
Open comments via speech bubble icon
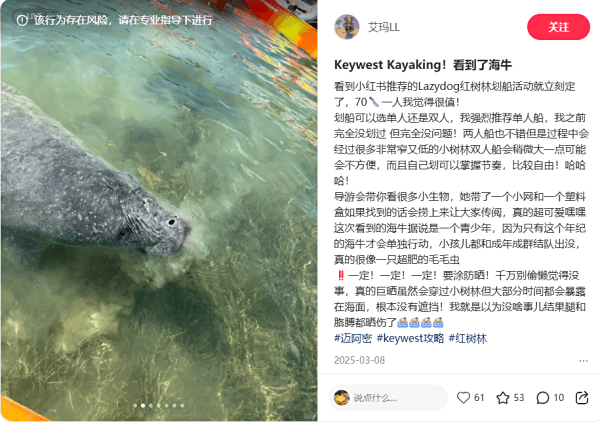[x=543, y=398]
